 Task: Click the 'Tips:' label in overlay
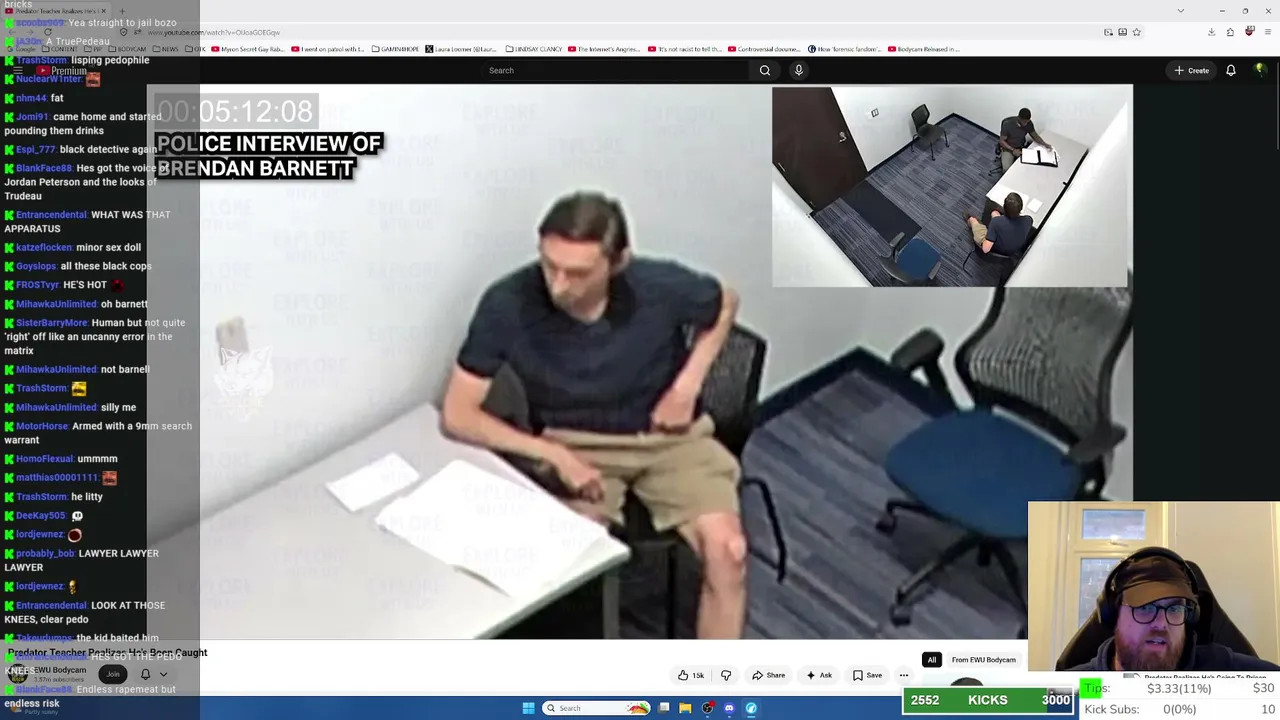(x=1098, y=688)
